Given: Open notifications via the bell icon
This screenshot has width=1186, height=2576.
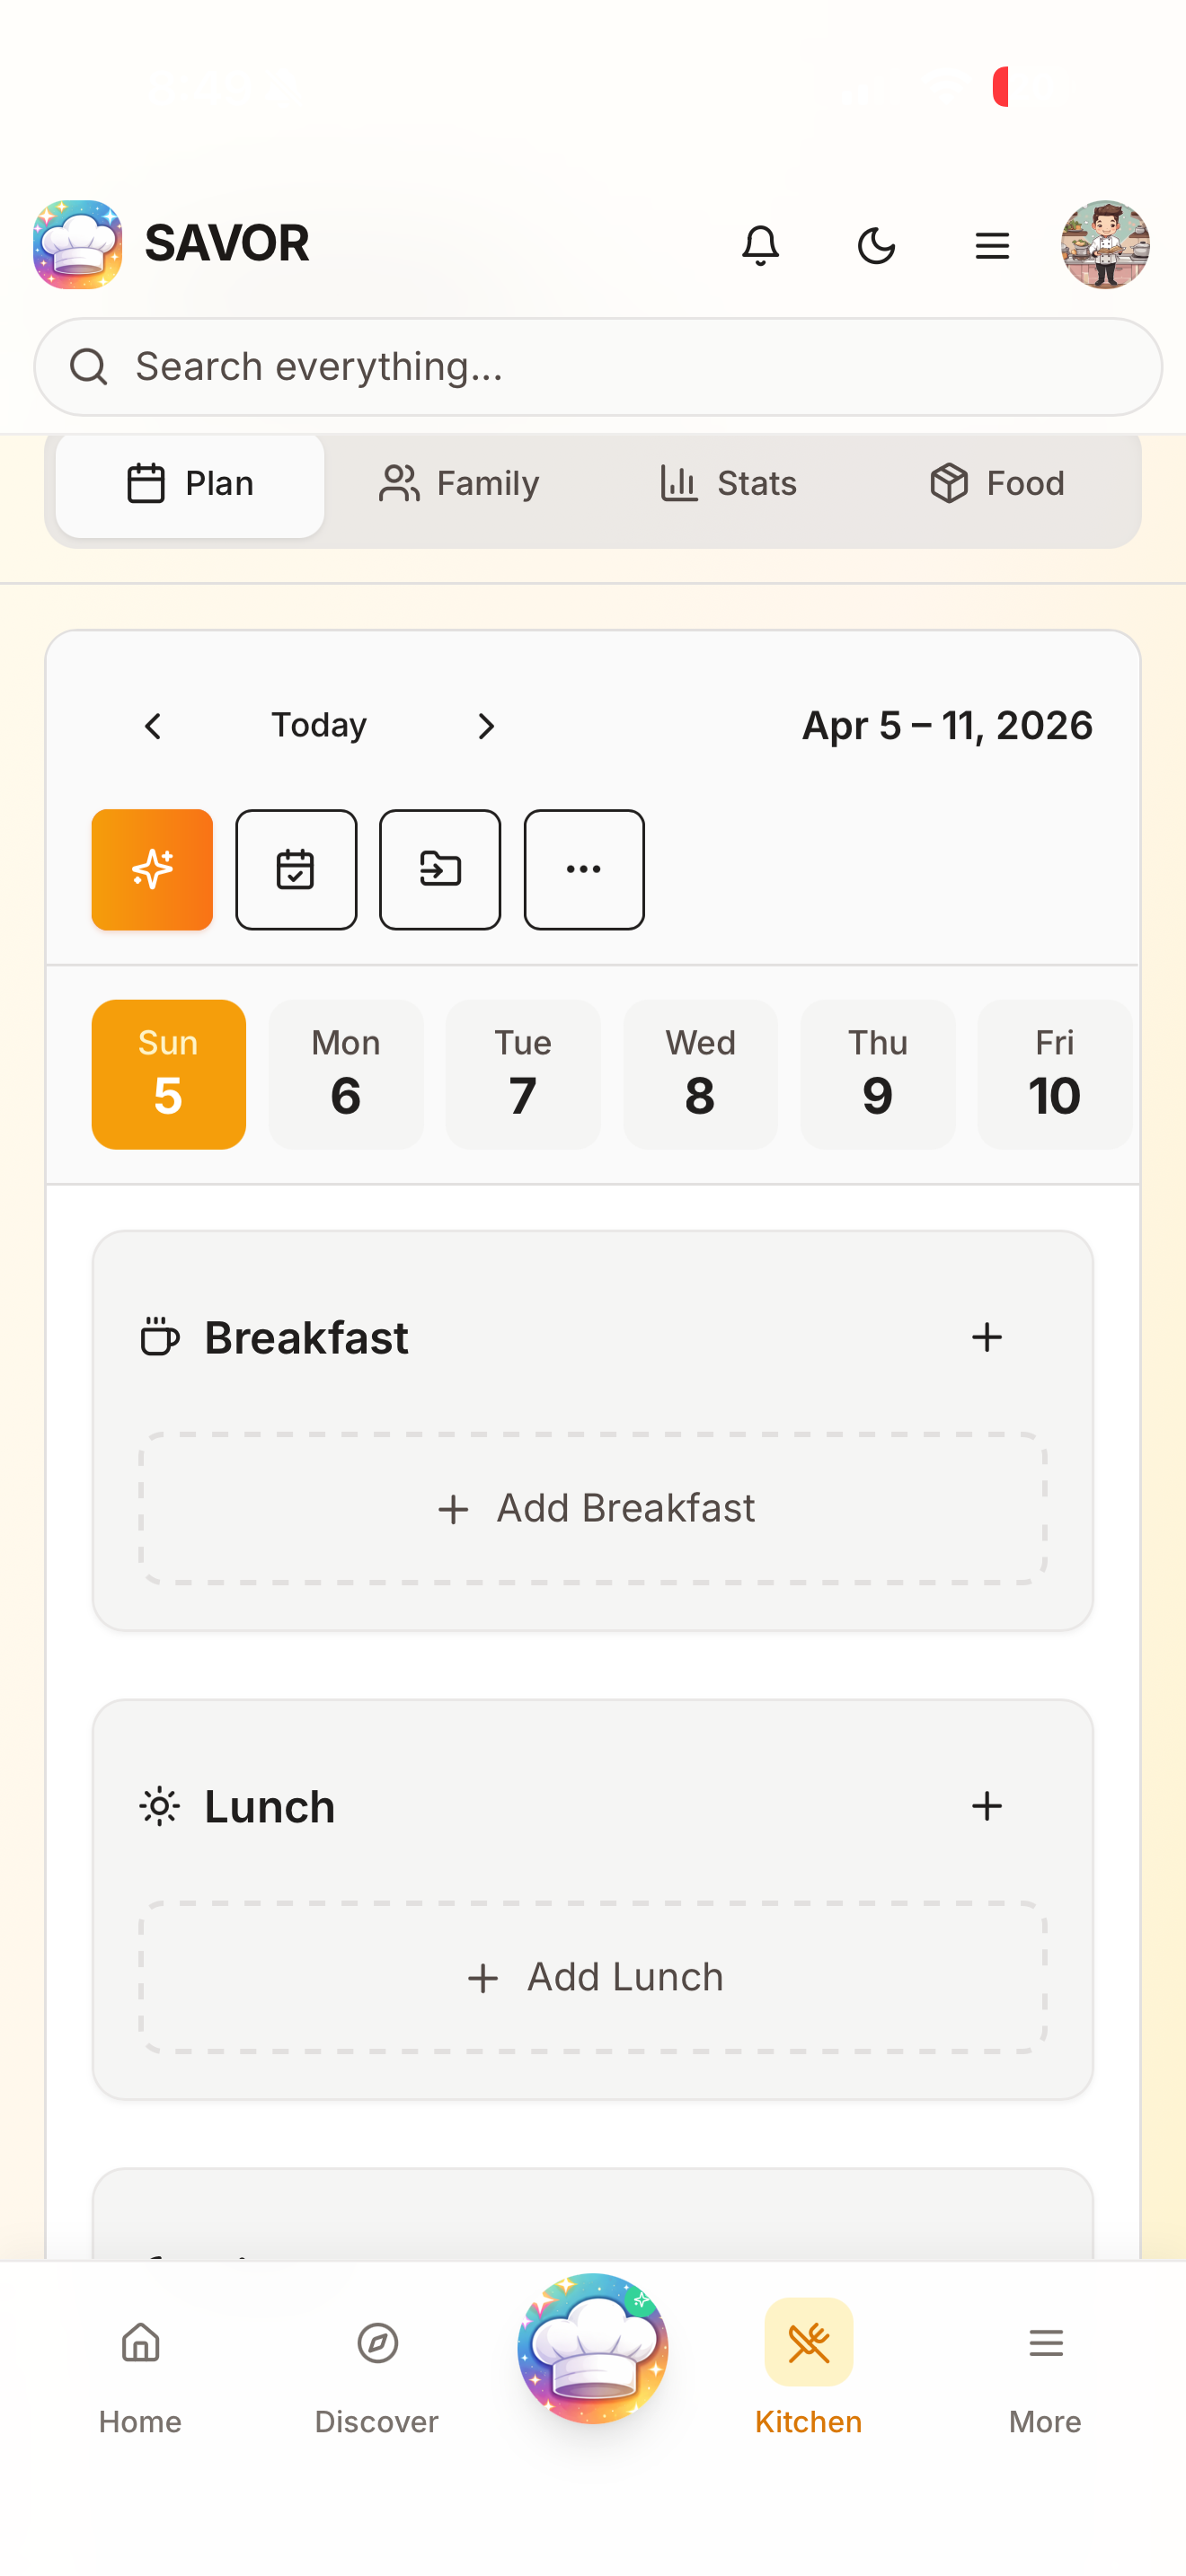Looking at the screenshot, I should [x=760, y=245].
